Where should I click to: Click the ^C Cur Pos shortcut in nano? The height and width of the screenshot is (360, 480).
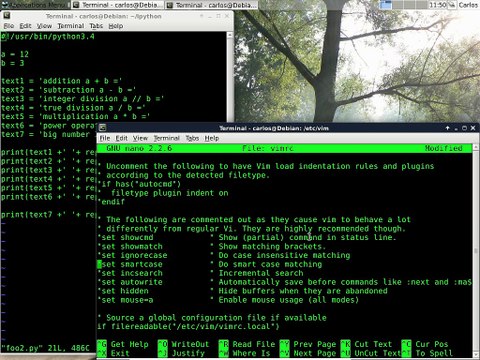(x=425, y=344)
